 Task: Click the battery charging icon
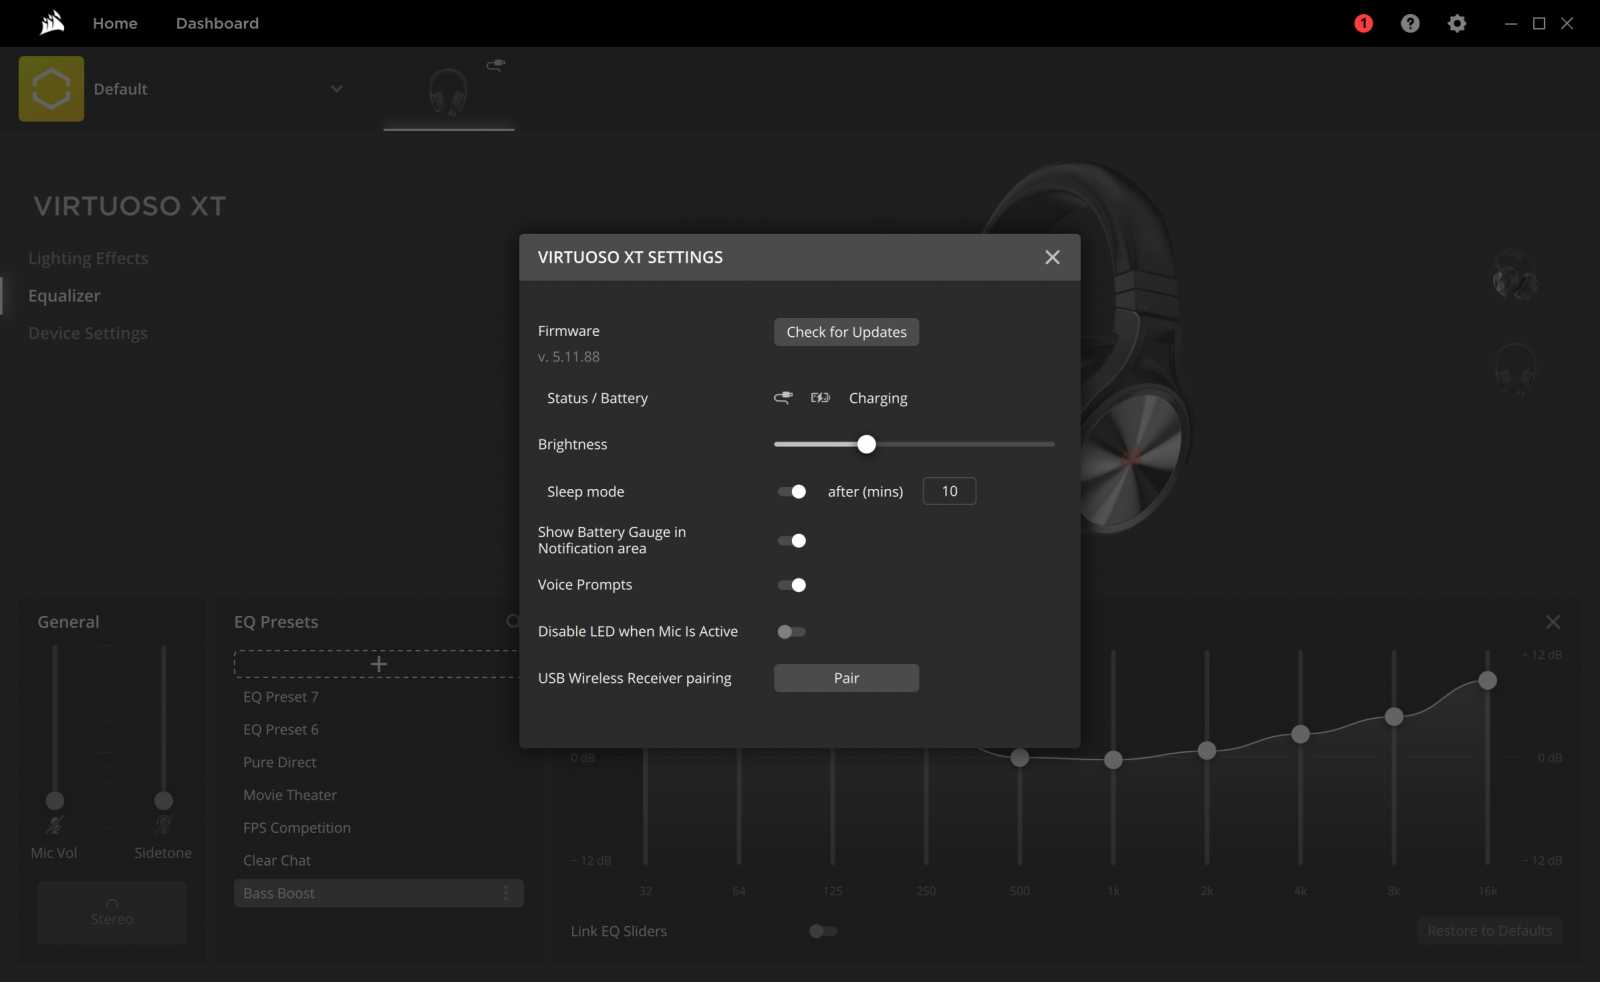(x=820, y=398)
